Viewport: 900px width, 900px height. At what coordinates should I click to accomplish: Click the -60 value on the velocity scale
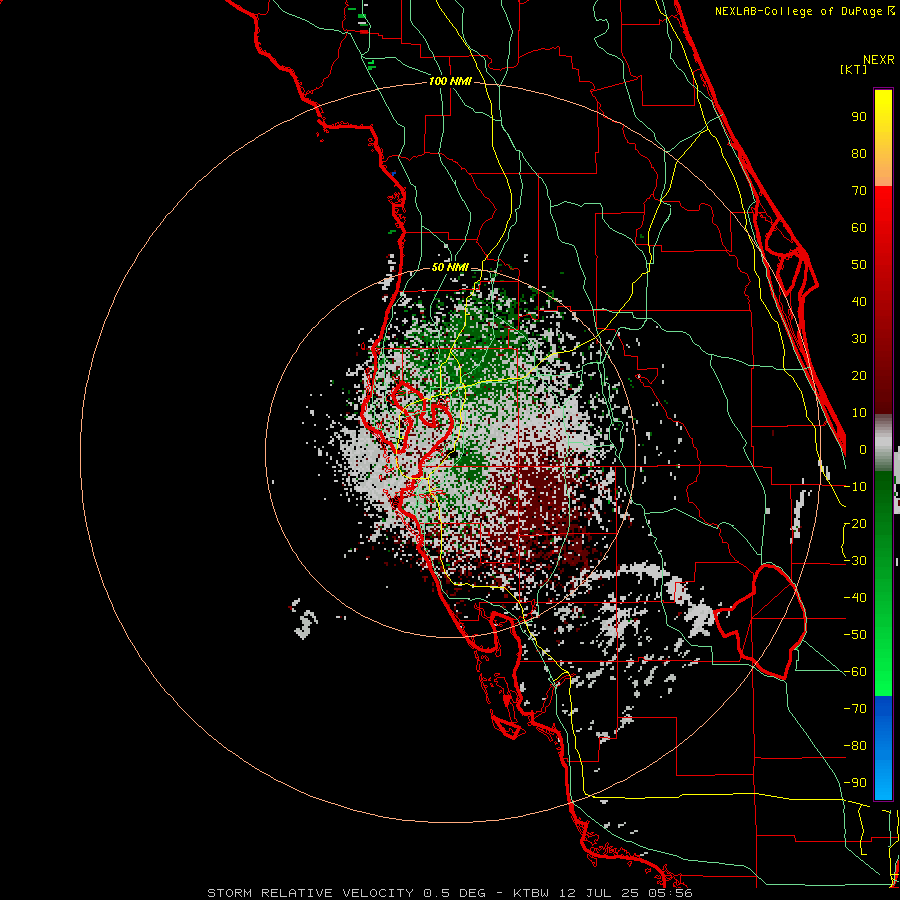pyautogui.click(x=855, y=672)
